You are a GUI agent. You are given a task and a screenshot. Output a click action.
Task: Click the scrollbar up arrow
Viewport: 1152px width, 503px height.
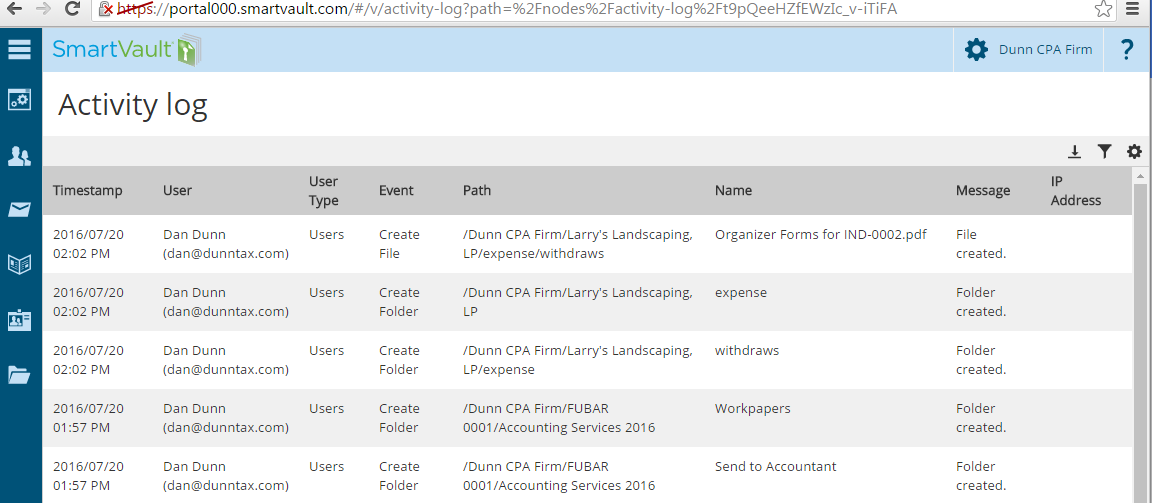[1142, 176]
